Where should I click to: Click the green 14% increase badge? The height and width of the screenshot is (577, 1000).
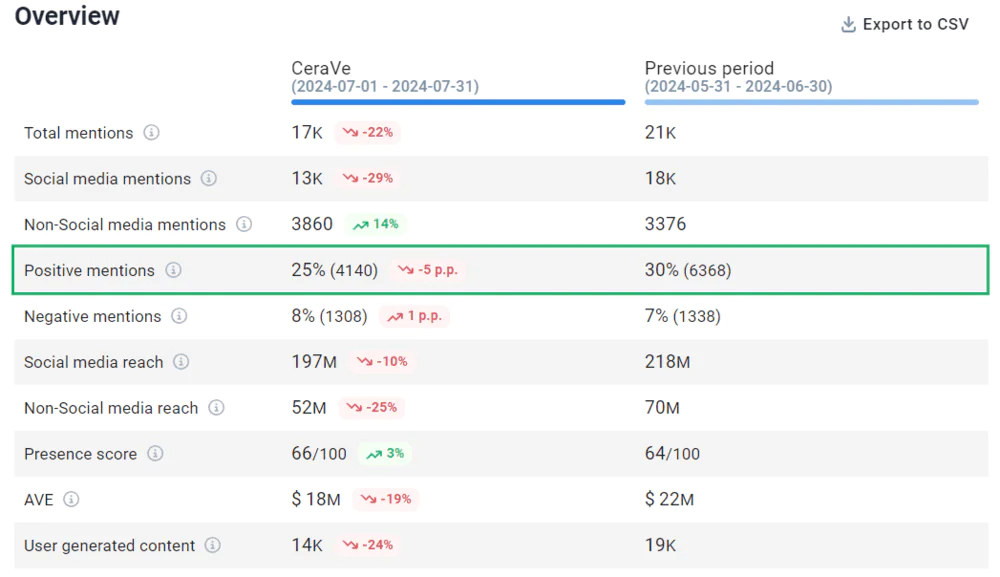pyautogui.click(x=376, y=224)
